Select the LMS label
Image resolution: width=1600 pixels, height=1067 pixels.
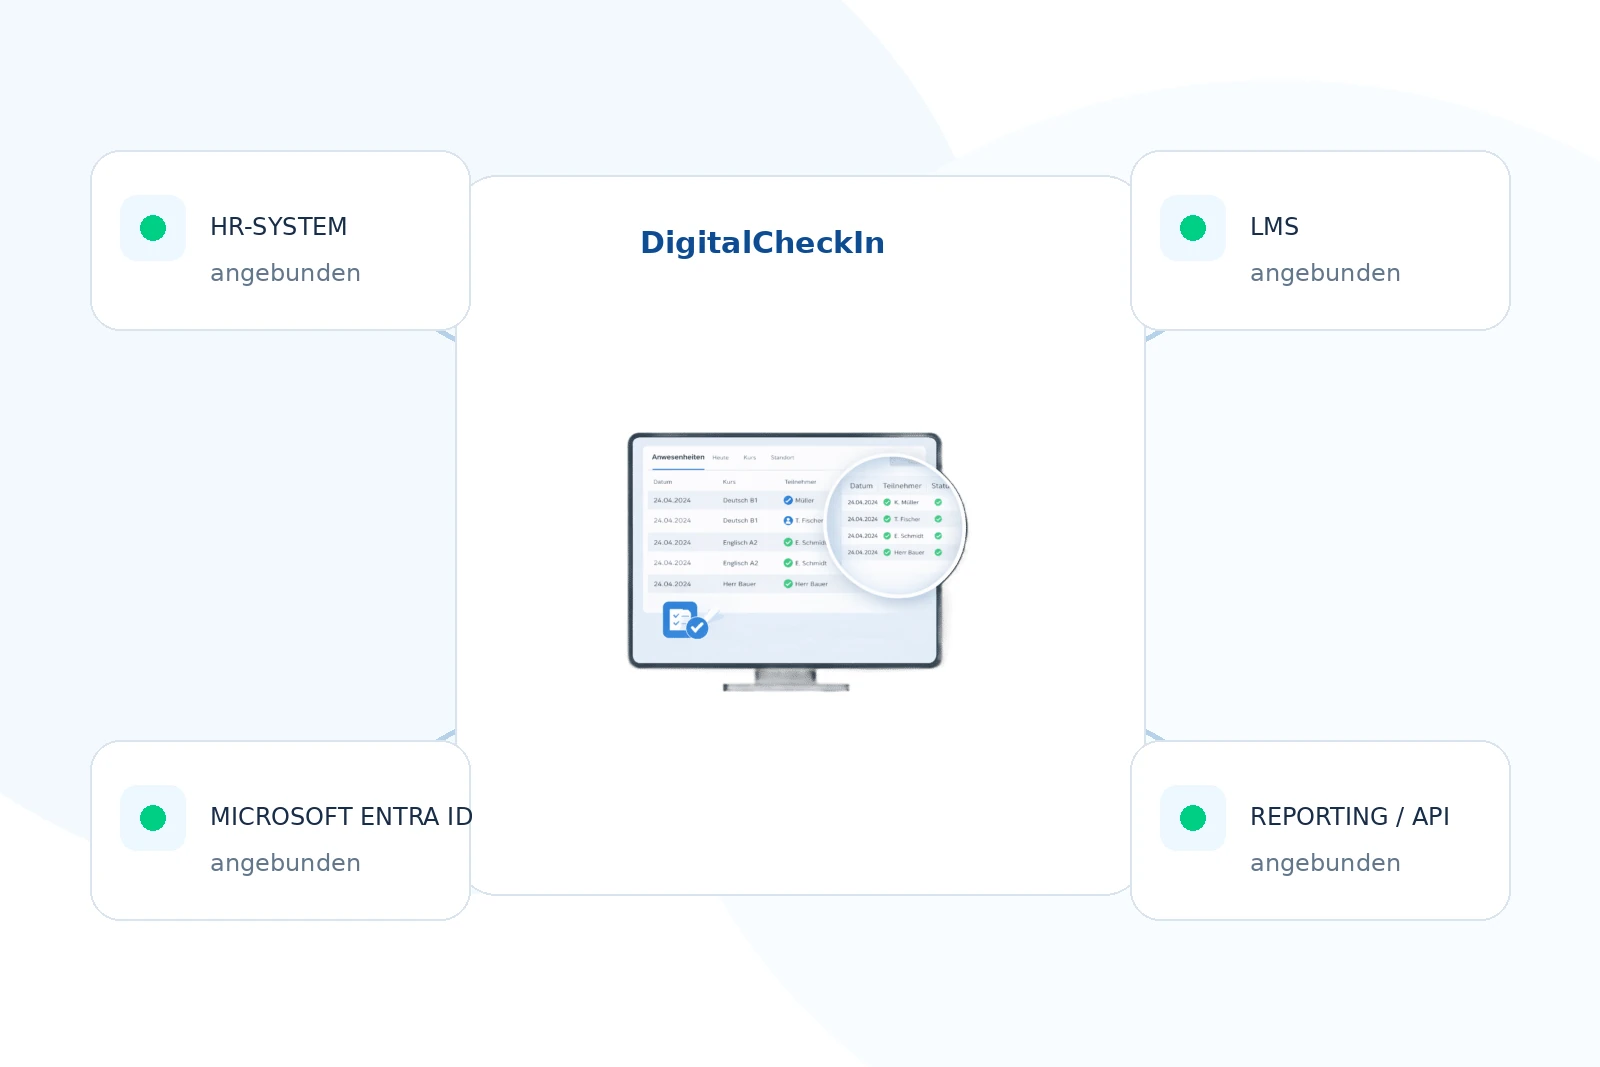1274,227
